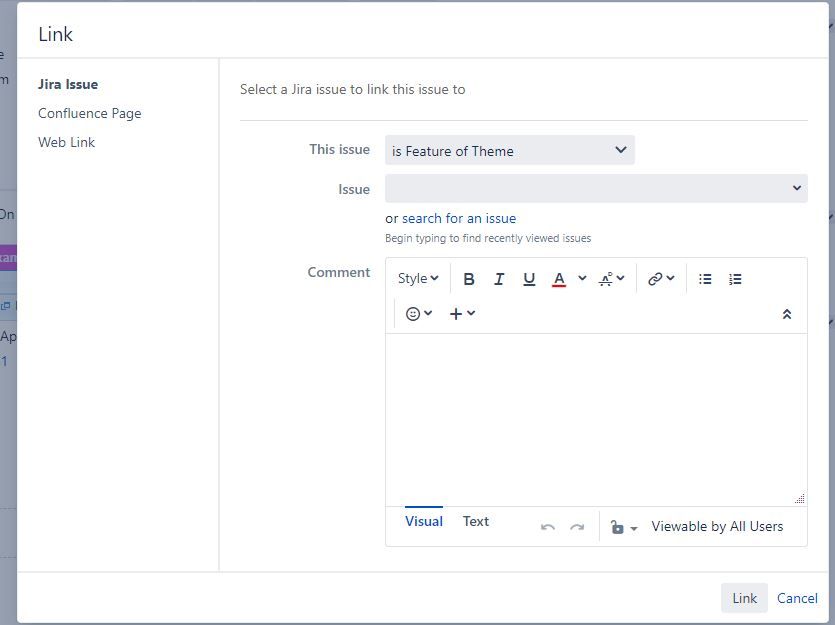Collapse the comment editor toolbar
Viewport: 835px width, 625px height.
click(787, 314)
